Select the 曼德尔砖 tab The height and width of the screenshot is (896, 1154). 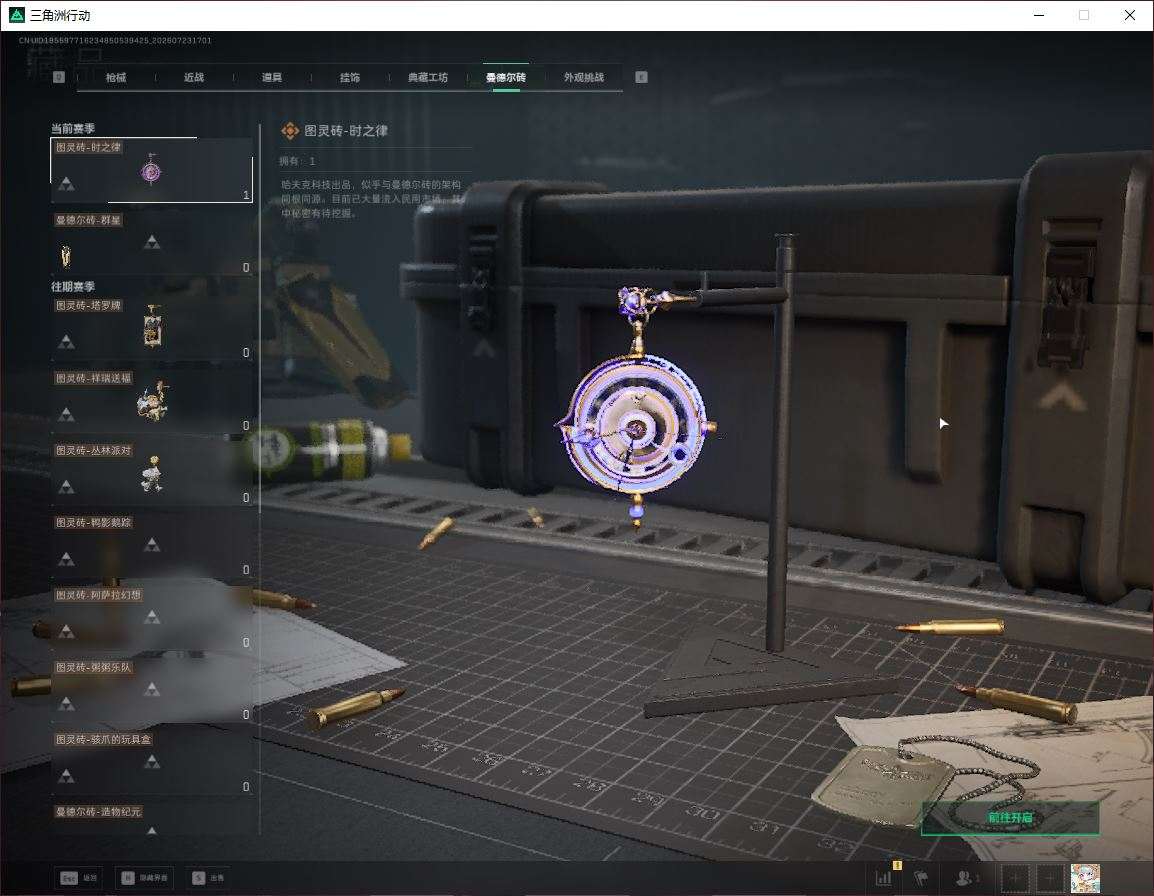click(506, 77)
